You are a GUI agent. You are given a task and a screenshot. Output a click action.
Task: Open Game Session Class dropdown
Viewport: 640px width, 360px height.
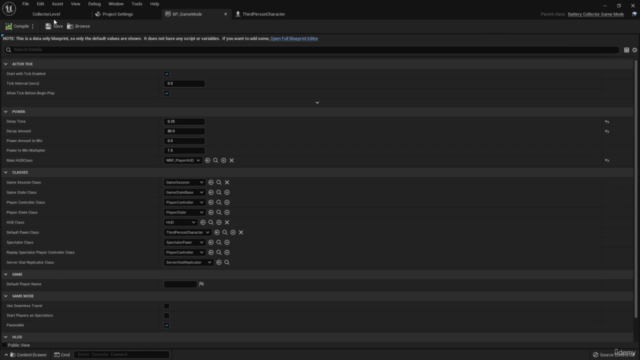point(184,182)
